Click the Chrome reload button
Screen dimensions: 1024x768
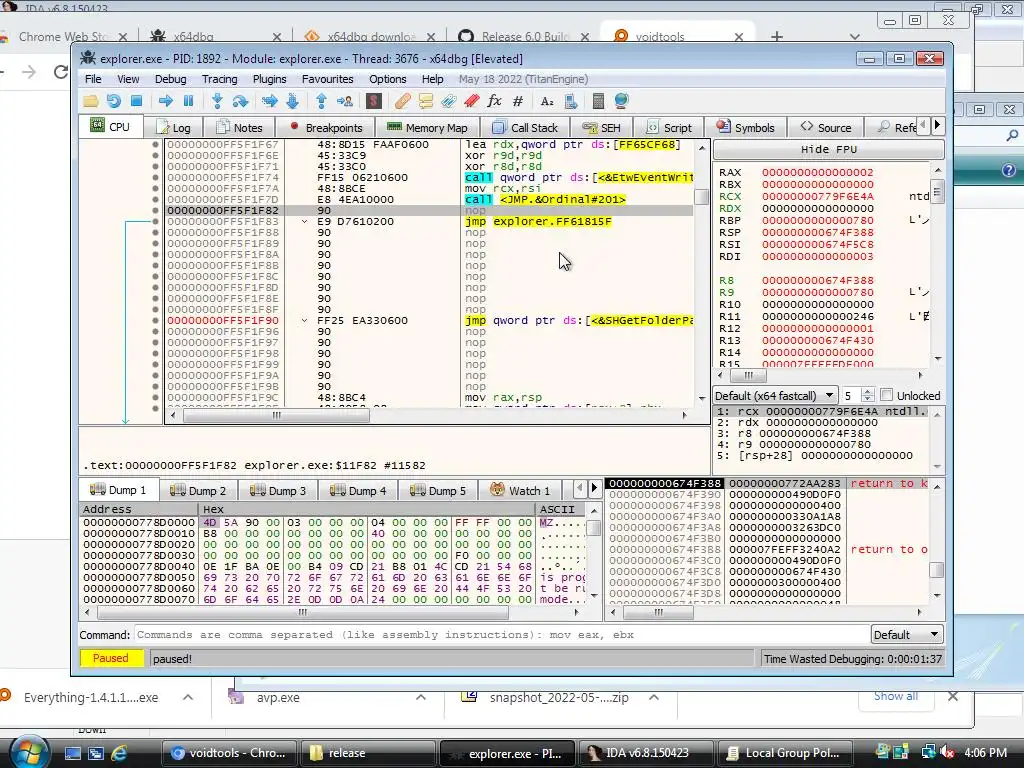coord(61,72)
